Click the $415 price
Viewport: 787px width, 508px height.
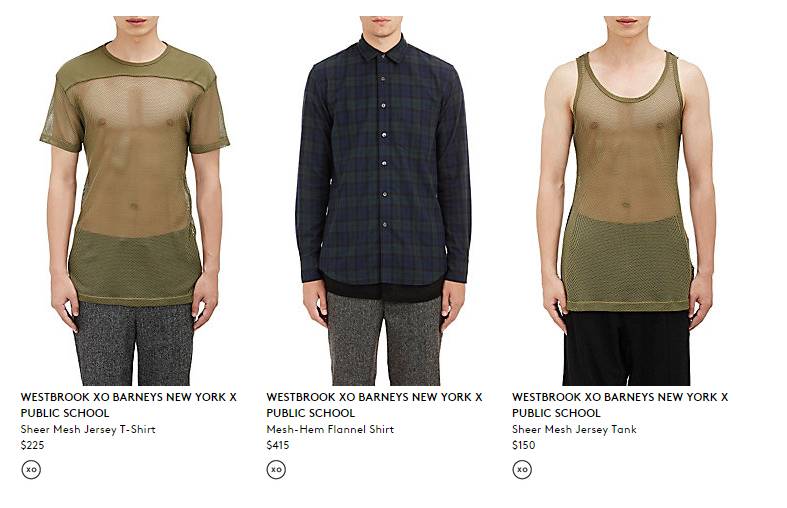[278, 445]
